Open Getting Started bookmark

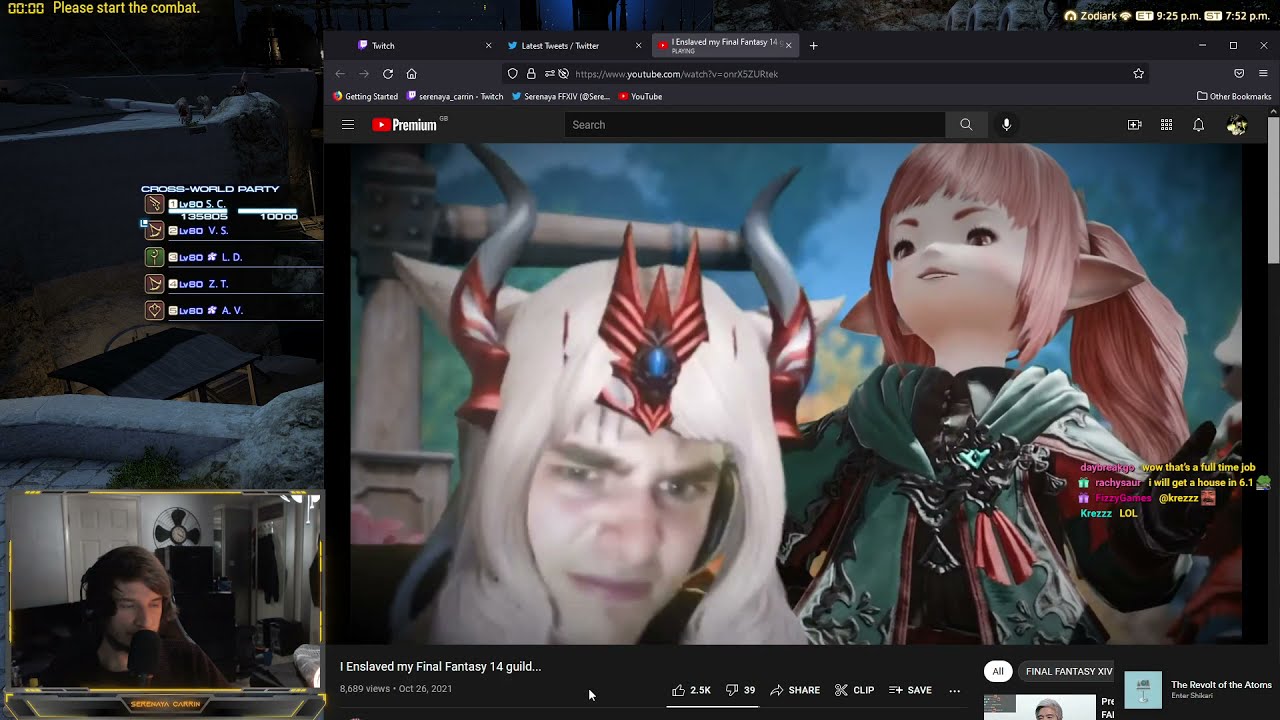click(x=365, y=97)
